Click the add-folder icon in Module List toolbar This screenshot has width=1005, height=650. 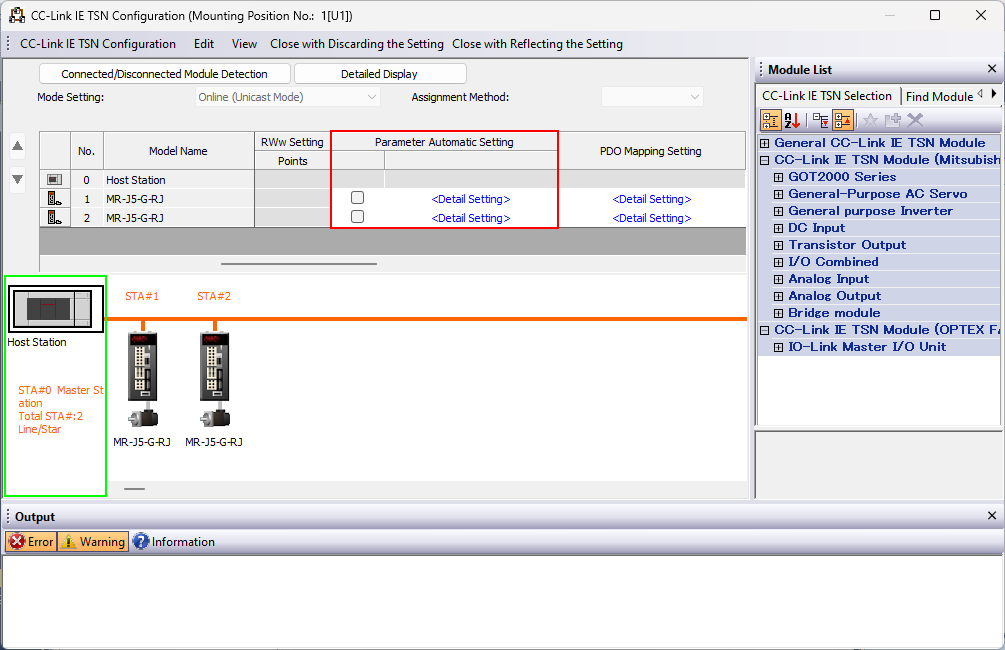pos(892,120)
